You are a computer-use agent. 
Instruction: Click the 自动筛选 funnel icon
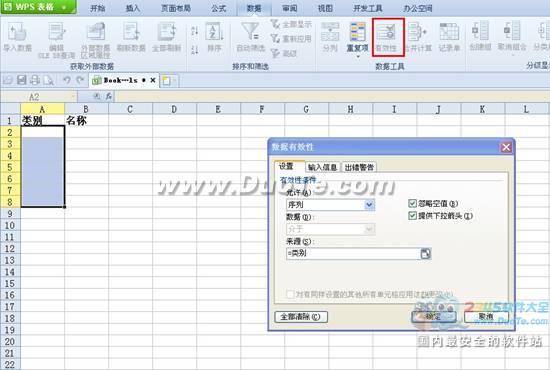click(250, 32)
